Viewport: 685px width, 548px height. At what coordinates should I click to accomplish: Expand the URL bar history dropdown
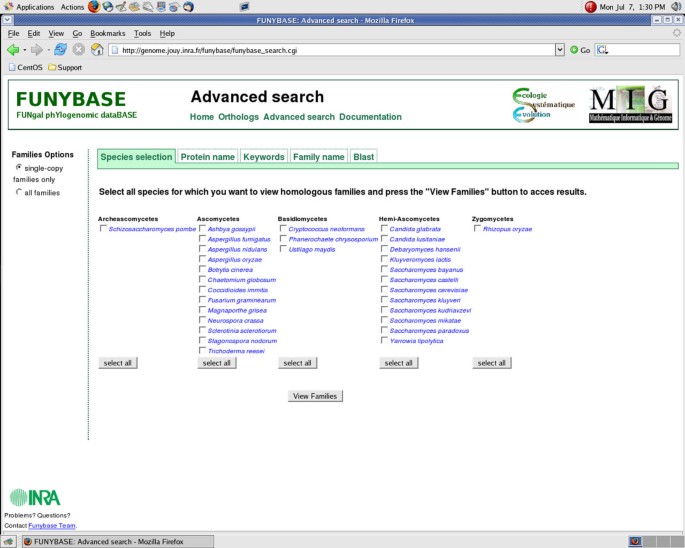click(560, 50)
